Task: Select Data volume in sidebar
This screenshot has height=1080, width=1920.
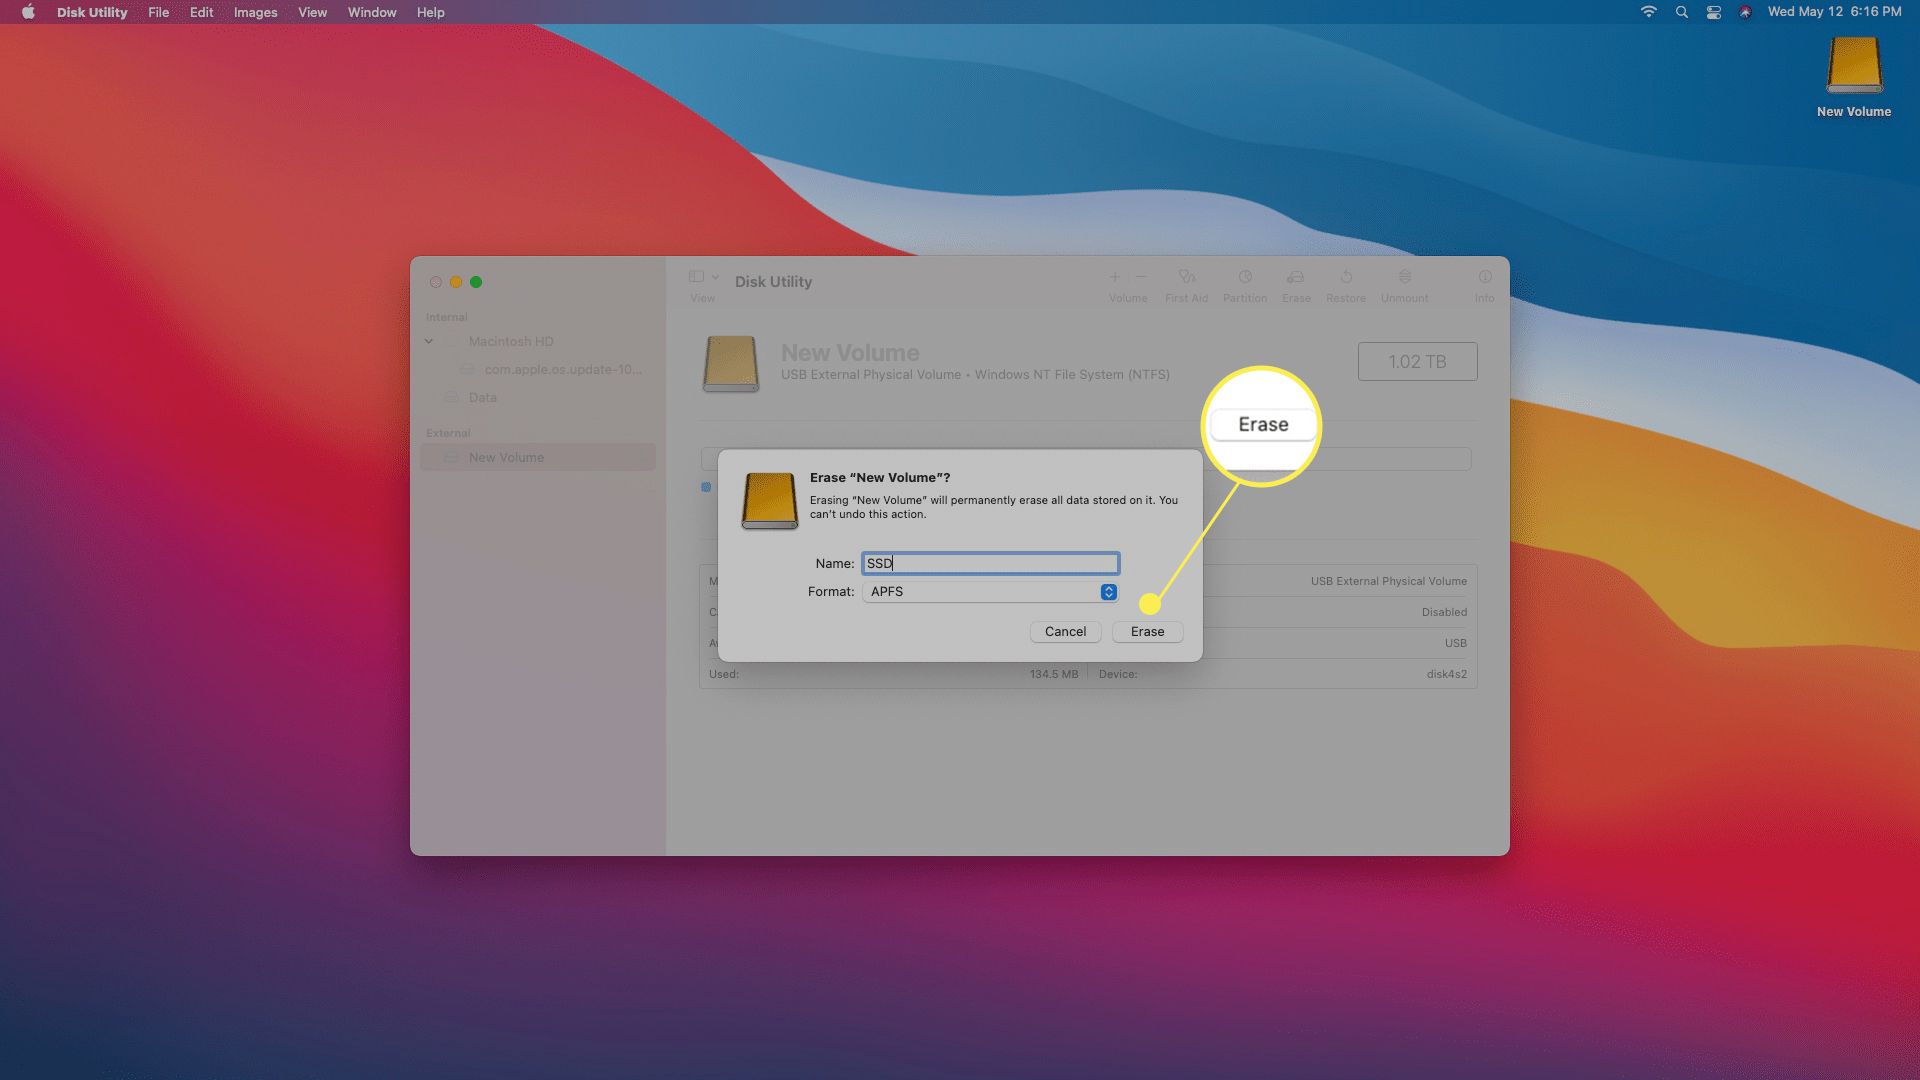Action: coord(482,397)
